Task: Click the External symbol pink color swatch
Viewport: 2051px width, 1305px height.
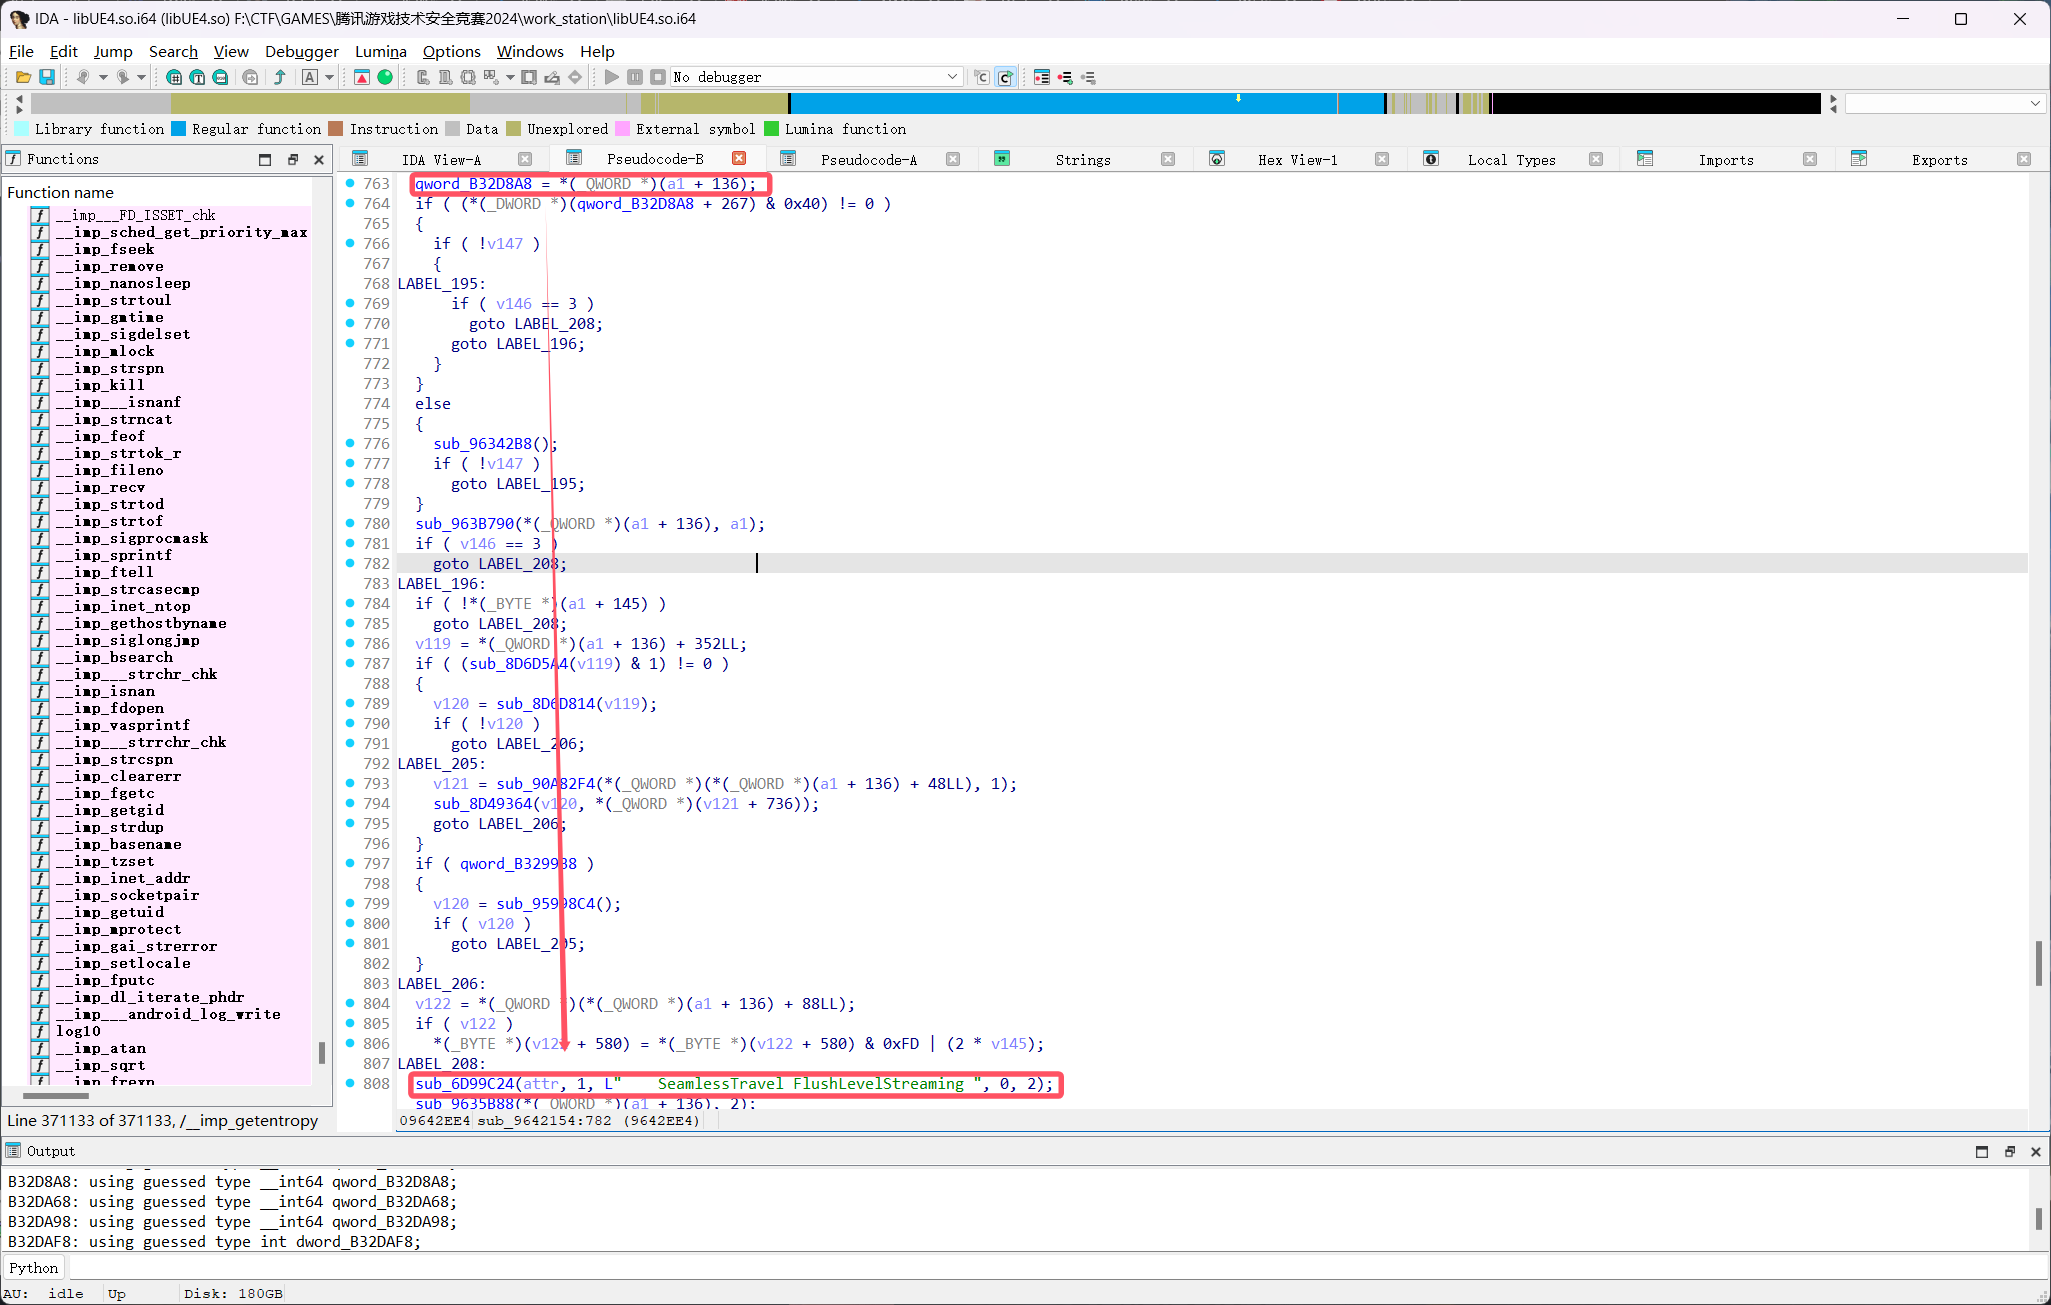Action: (x=622, y=129)
